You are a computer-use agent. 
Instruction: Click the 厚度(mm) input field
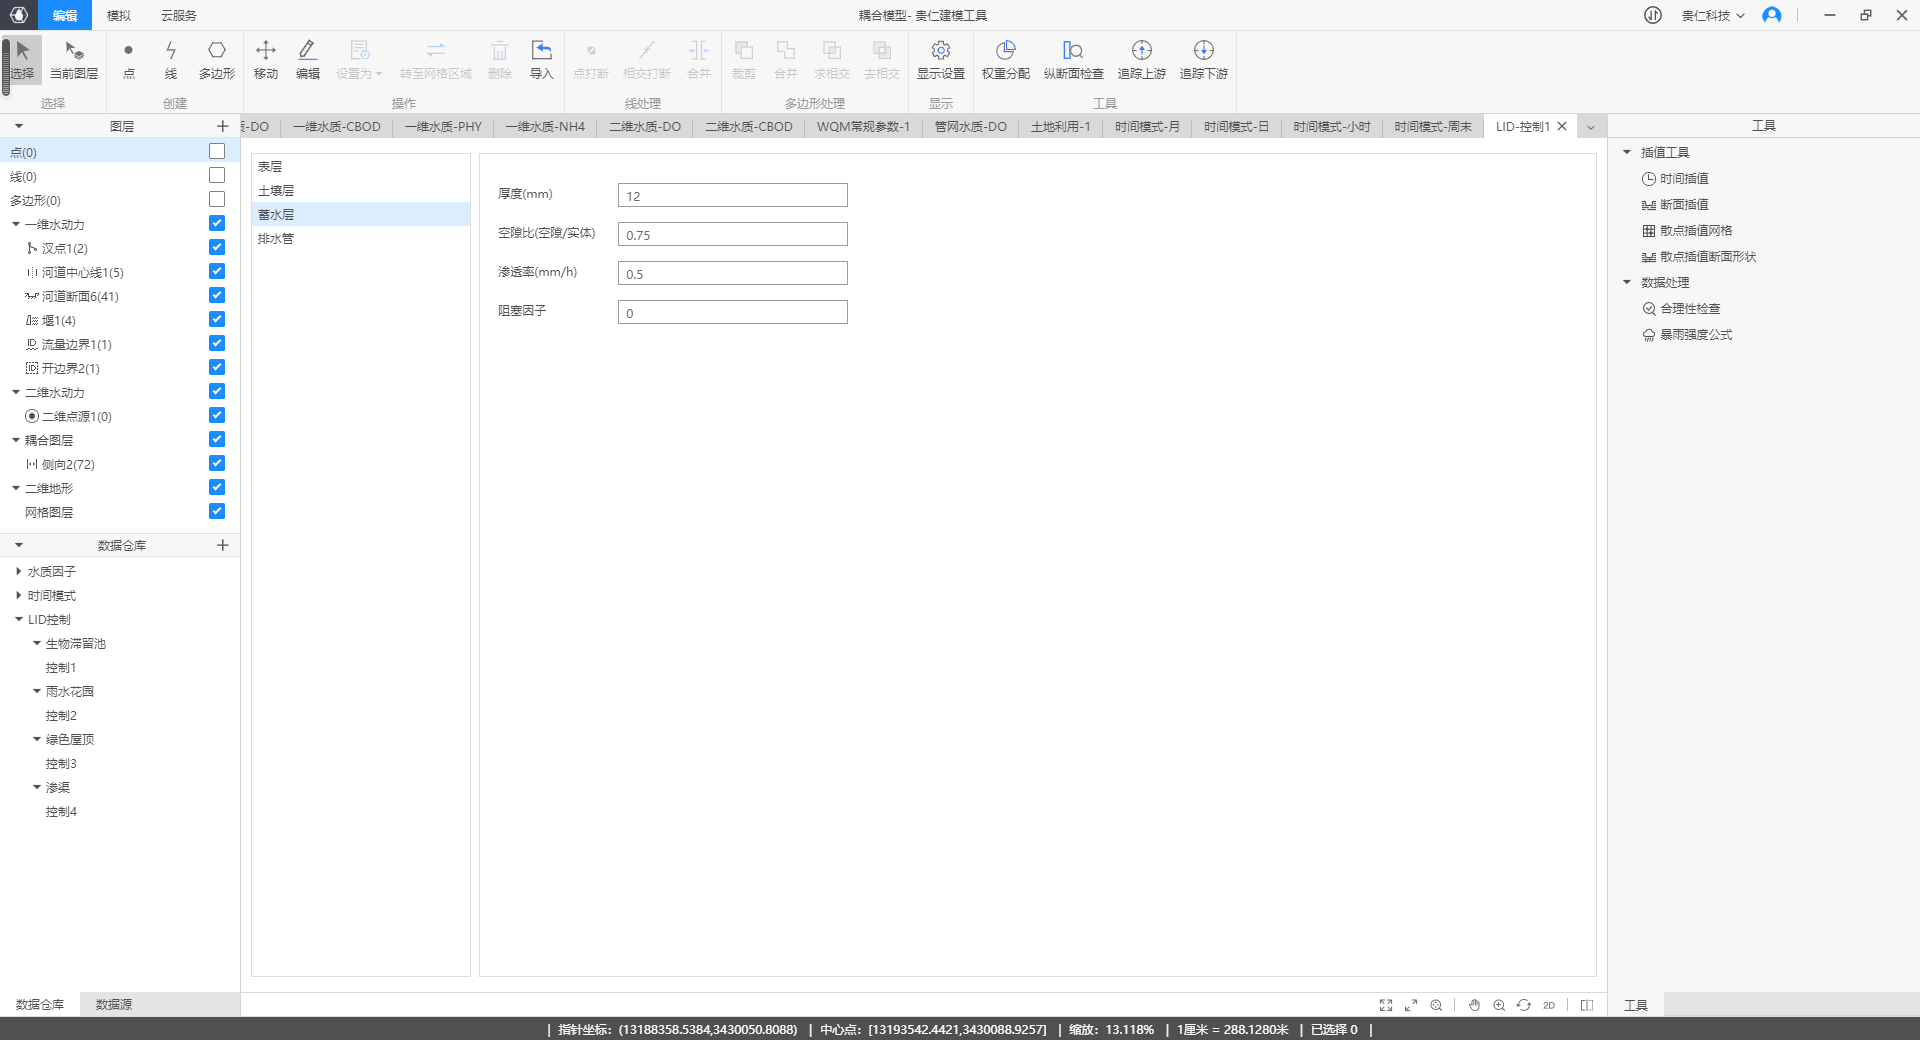point(733,195)
